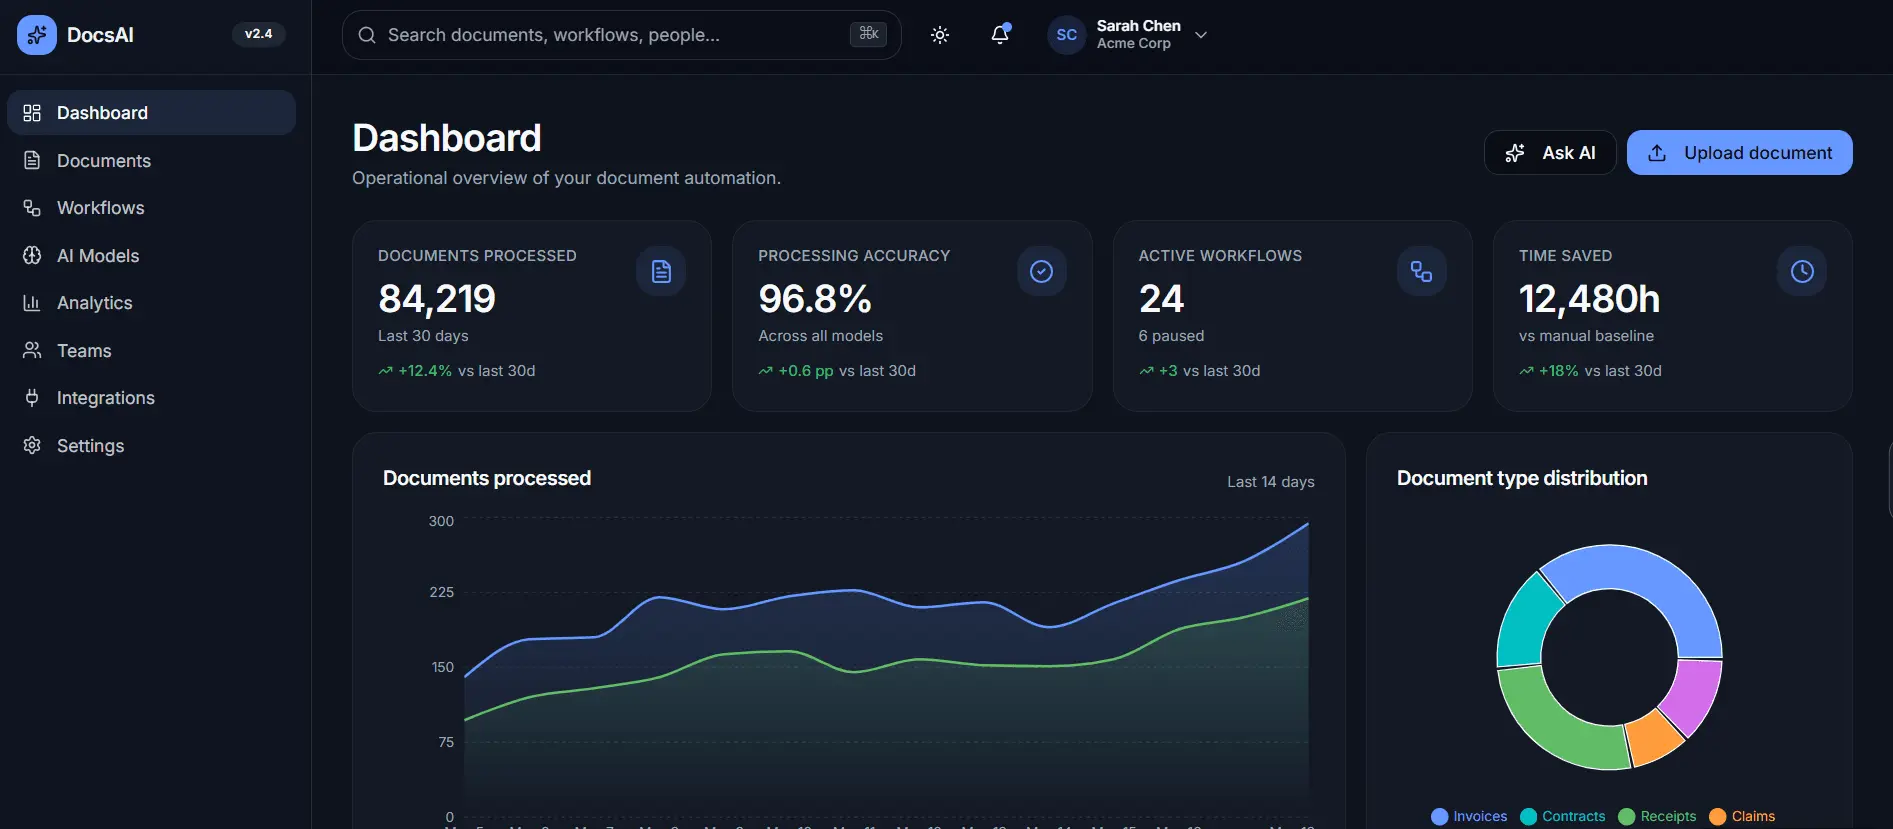The image size is (1893, 829).
Task: Click the Acme Corp organization label
Action: coord(1133,44)
